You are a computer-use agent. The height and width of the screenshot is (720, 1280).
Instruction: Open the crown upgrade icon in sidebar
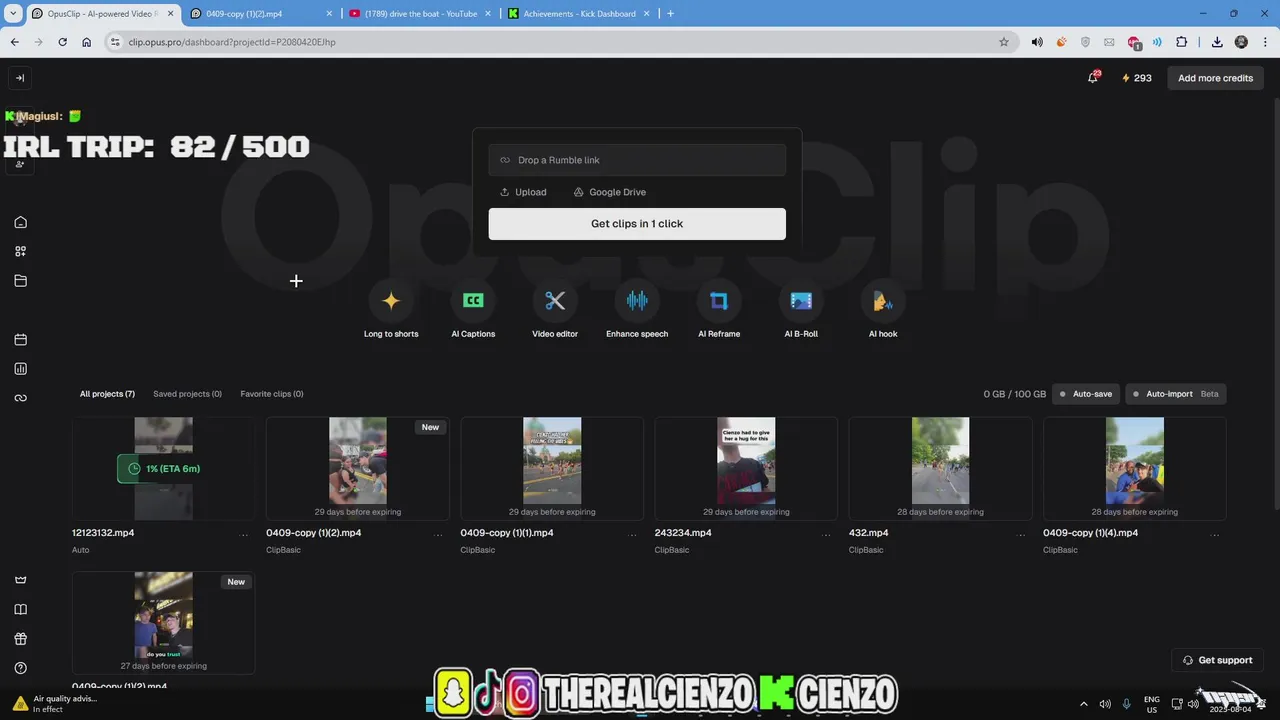point(20,580)
